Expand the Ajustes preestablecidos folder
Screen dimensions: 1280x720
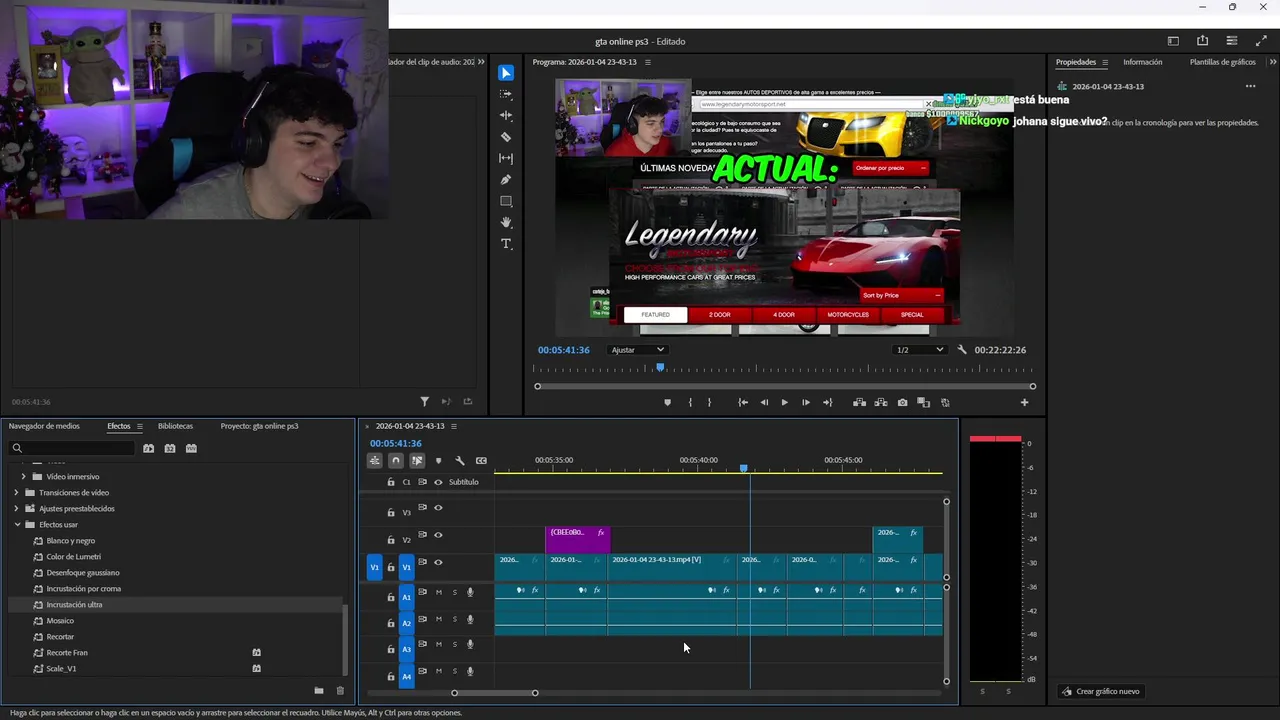coord(16,509)
